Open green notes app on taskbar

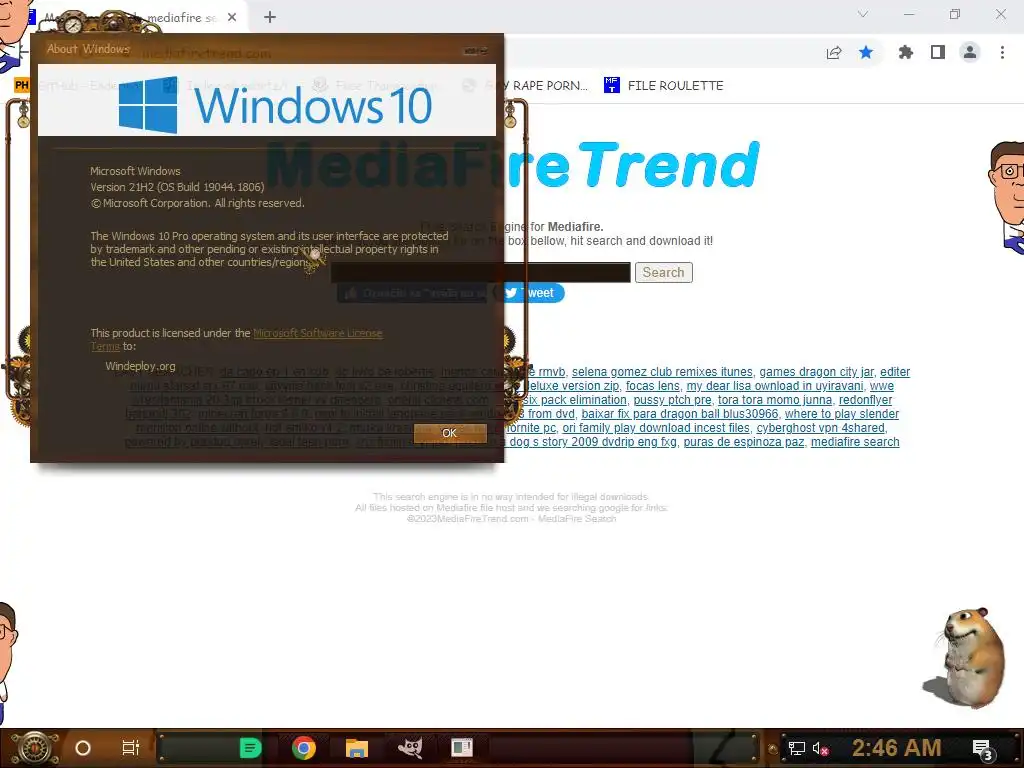pos(250,748)
